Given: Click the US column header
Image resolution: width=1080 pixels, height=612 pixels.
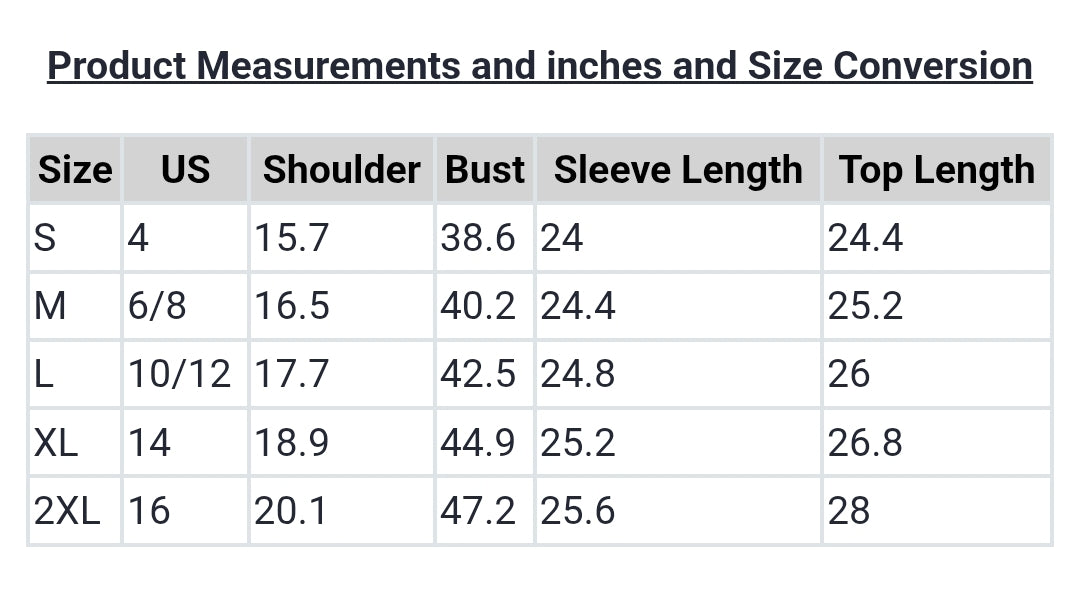Looking at the screenshot, I should [x=185, y=170].
